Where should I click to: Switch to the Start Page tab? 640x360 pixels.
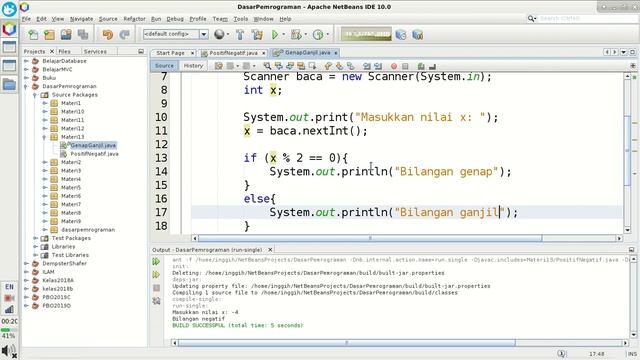(170, 53)
